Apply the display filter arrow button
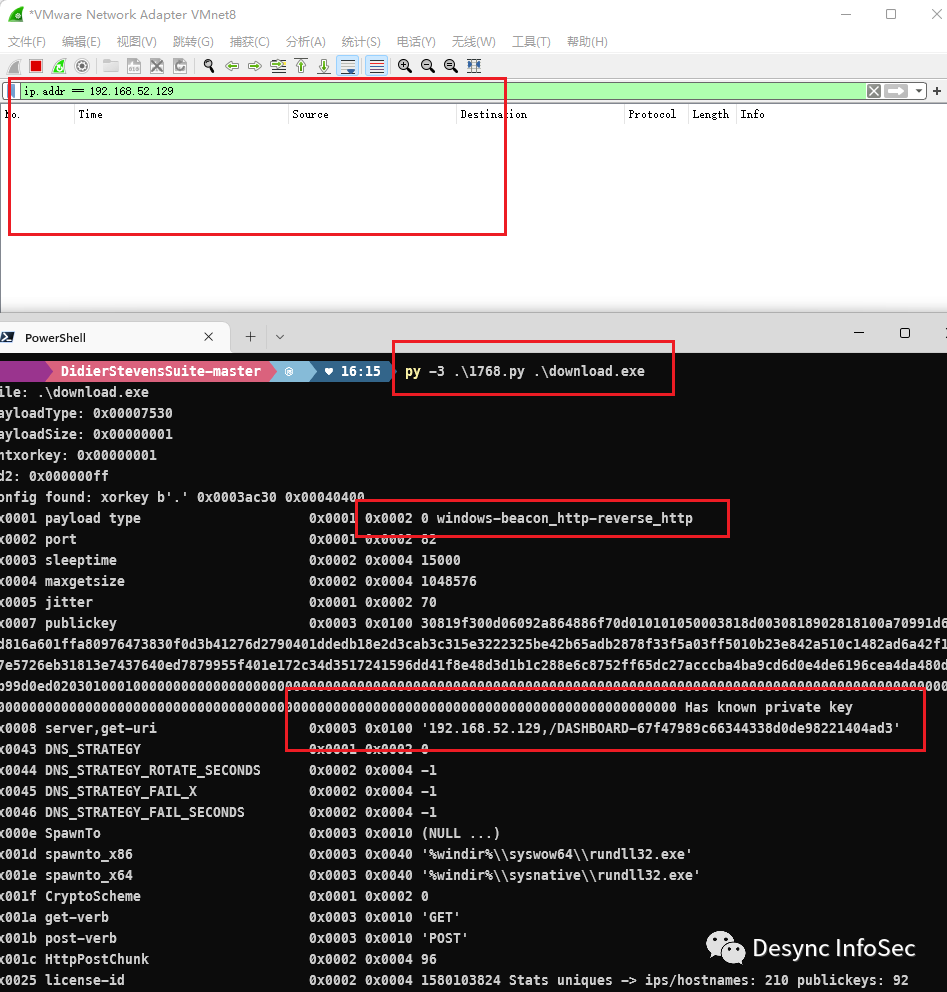Viewport: 947px width, 992px height. 896,91
